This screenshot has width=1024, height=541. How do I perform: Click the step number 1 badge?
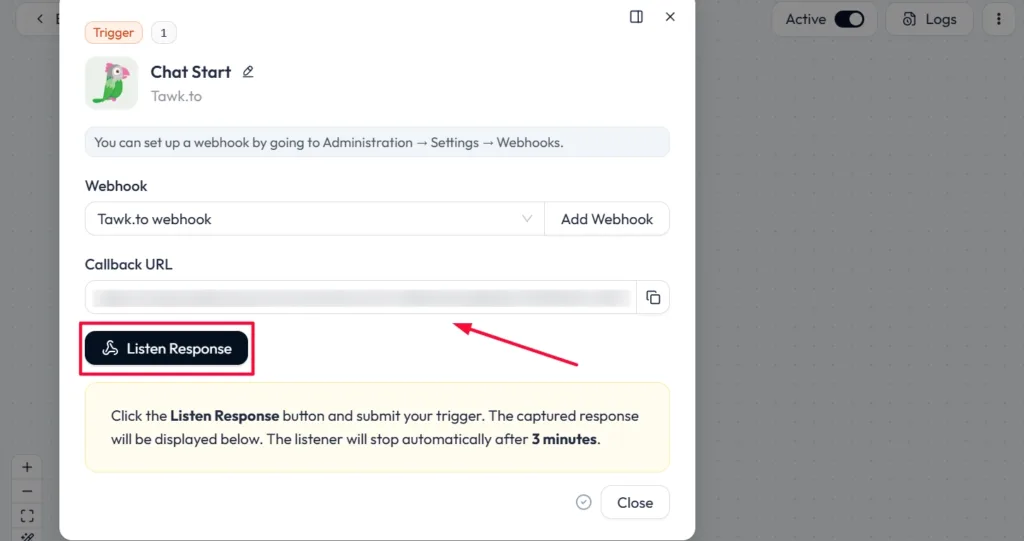coord(164,33)
